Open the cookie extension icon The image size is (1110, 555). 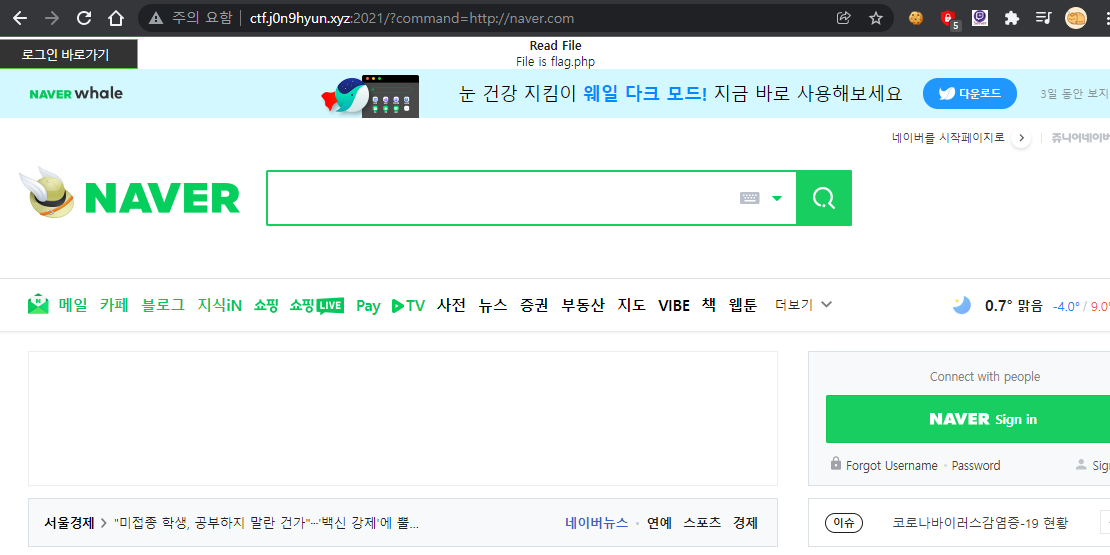tap(916, 18)
